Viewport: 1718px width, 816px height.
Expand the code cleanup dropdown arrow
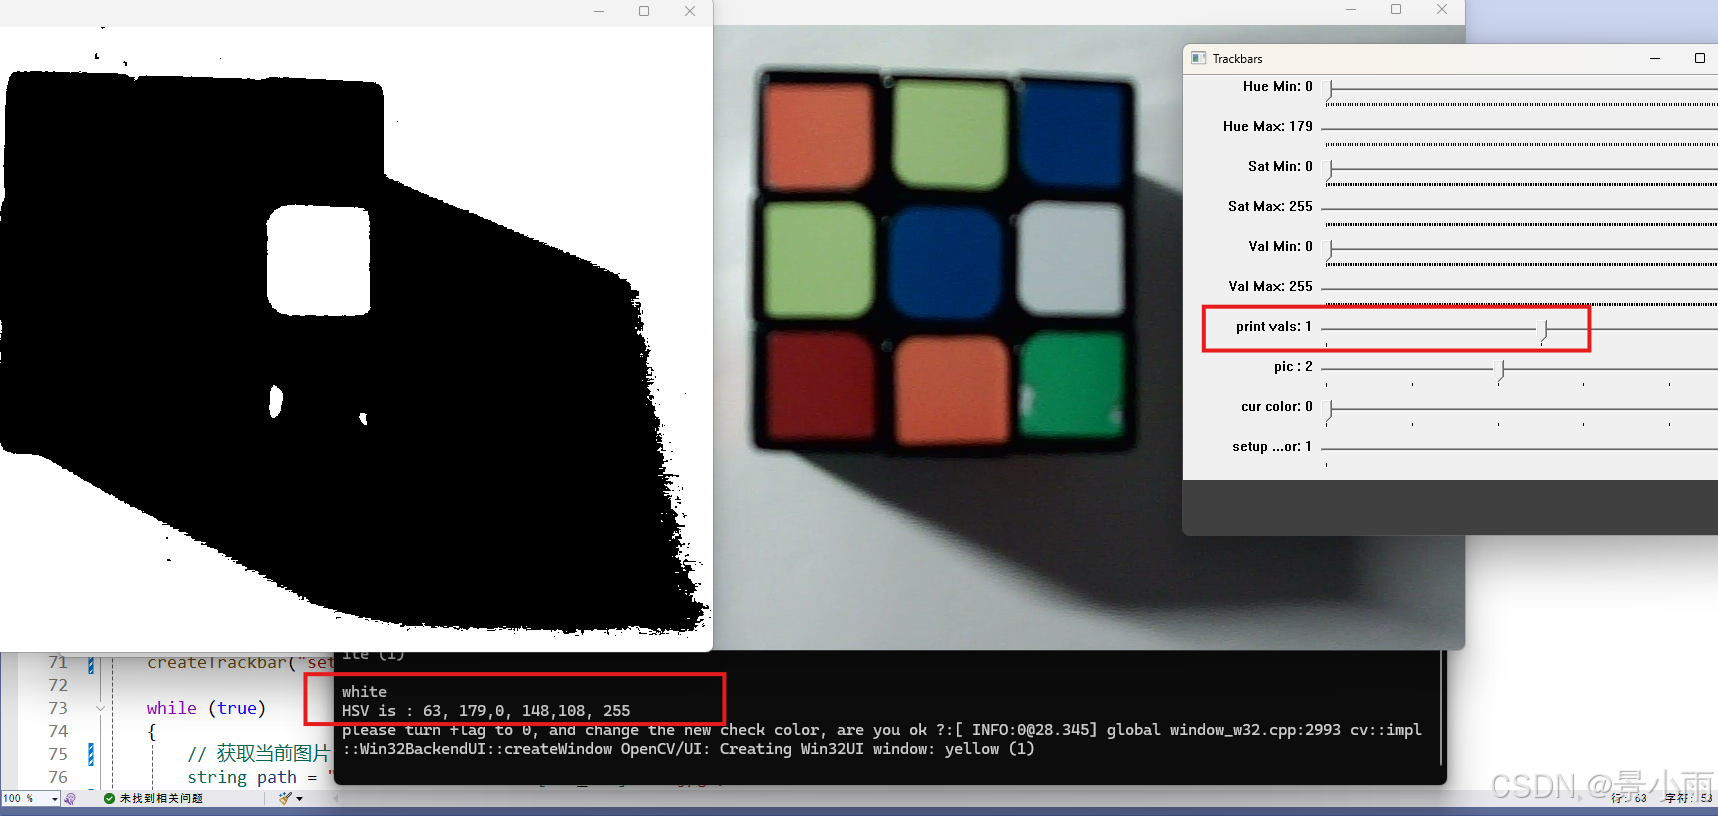point(299,798)
